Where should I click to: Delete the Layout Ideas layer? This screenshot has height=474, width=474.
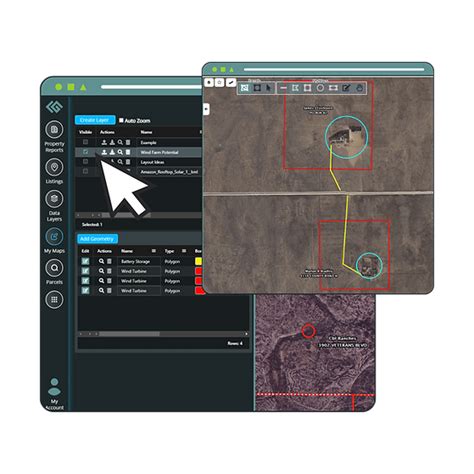(128, 162)
